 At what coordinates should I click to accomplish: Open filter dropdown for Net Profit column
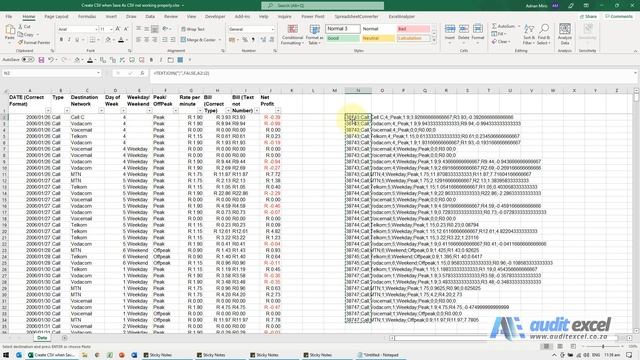coord(278,111)
